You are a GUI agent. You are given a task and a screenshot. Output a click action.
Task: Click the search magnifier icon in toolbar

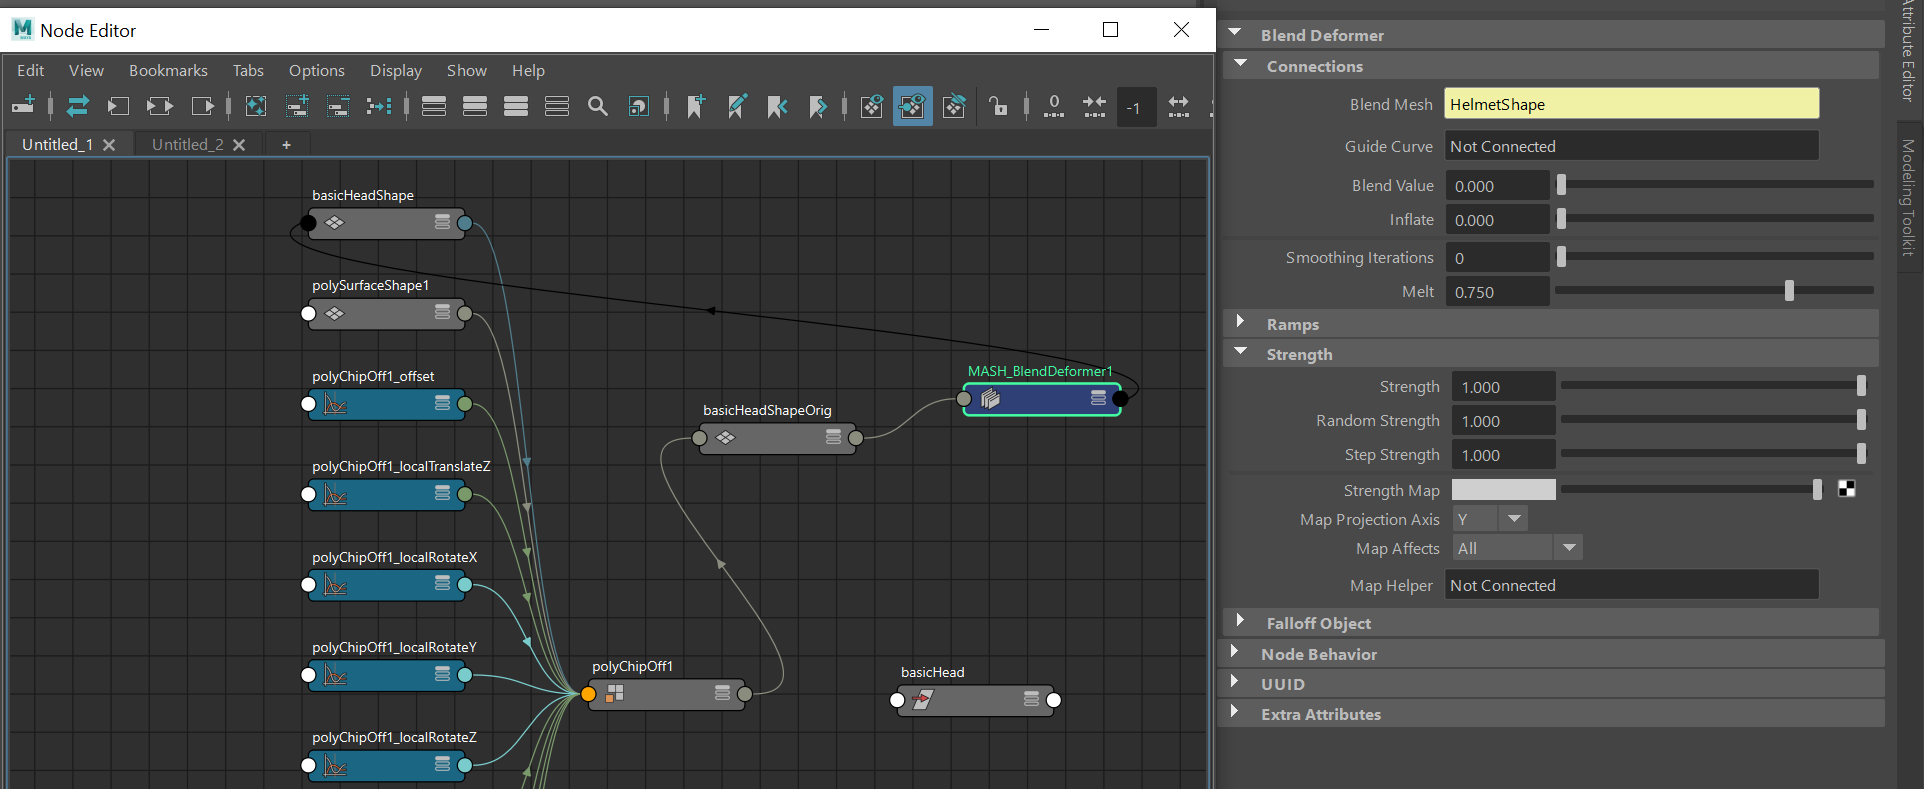[x=597, y=106]
